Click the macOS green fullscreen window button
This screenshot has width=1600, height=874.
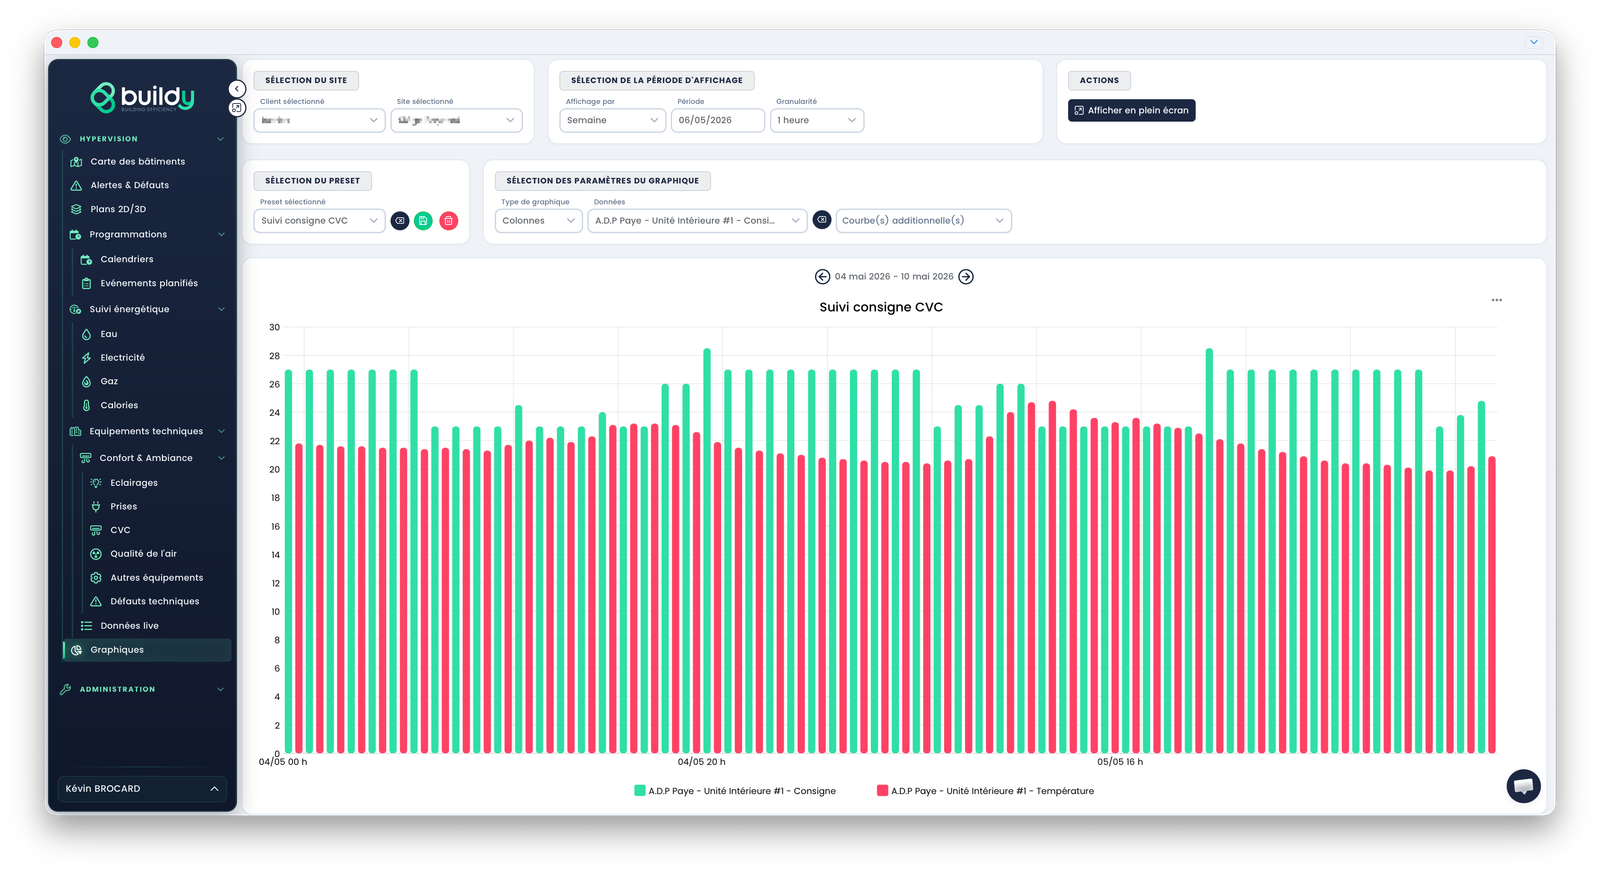[93, 42]
